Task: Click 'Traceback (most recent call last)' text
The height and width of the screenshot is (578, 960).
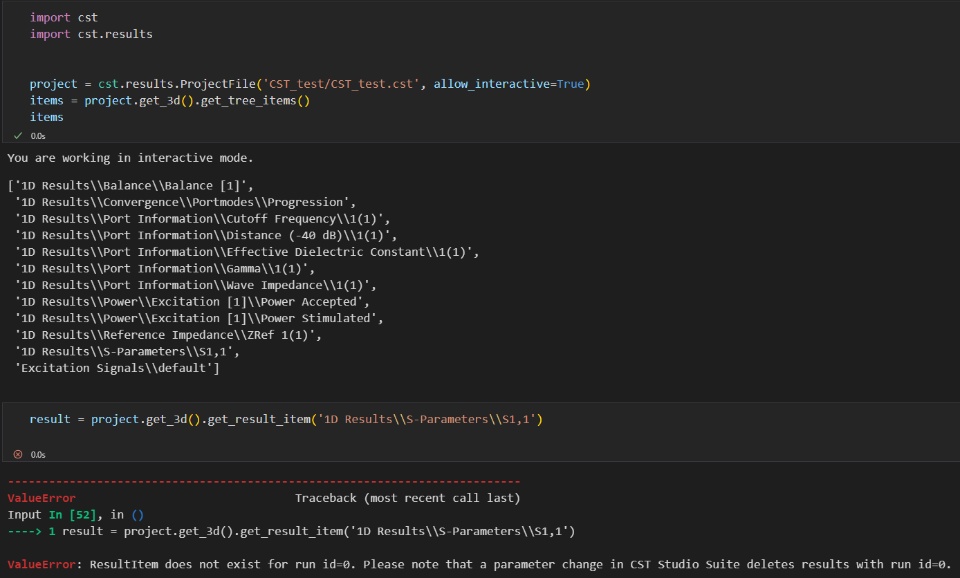Action: pos(407,497)
